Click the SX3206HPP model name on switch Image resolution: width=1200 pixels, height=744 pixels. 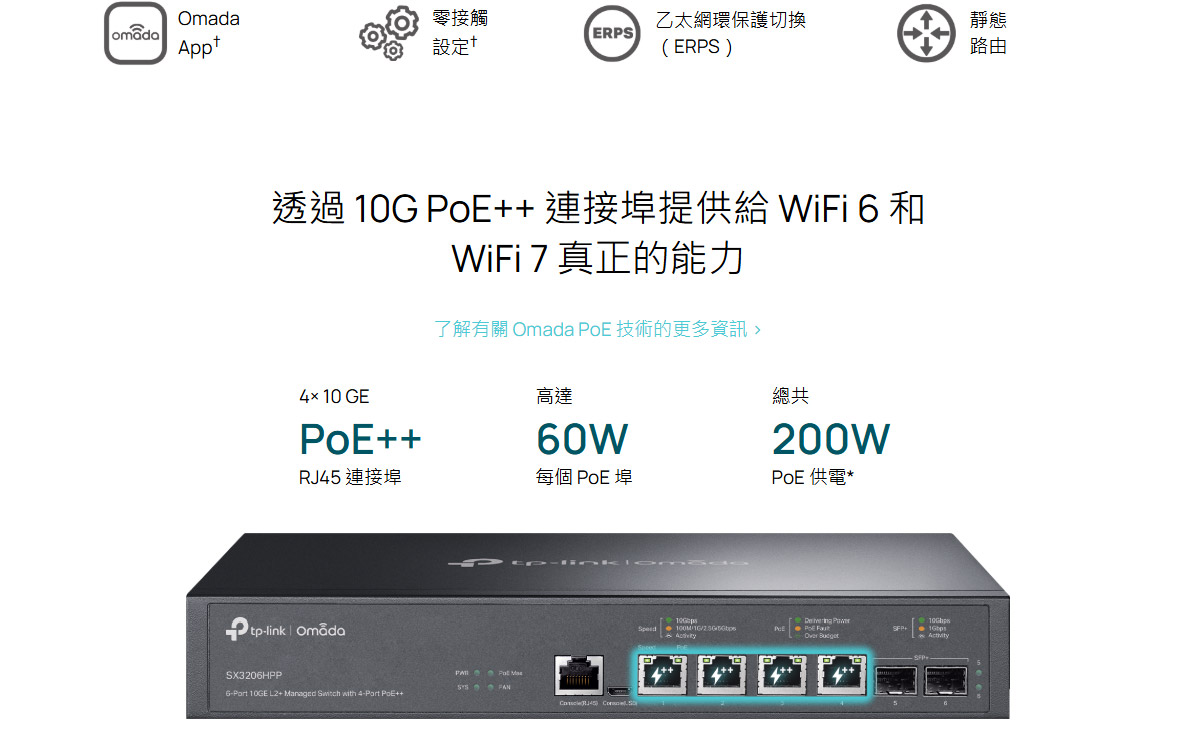[x=254, y=676]
